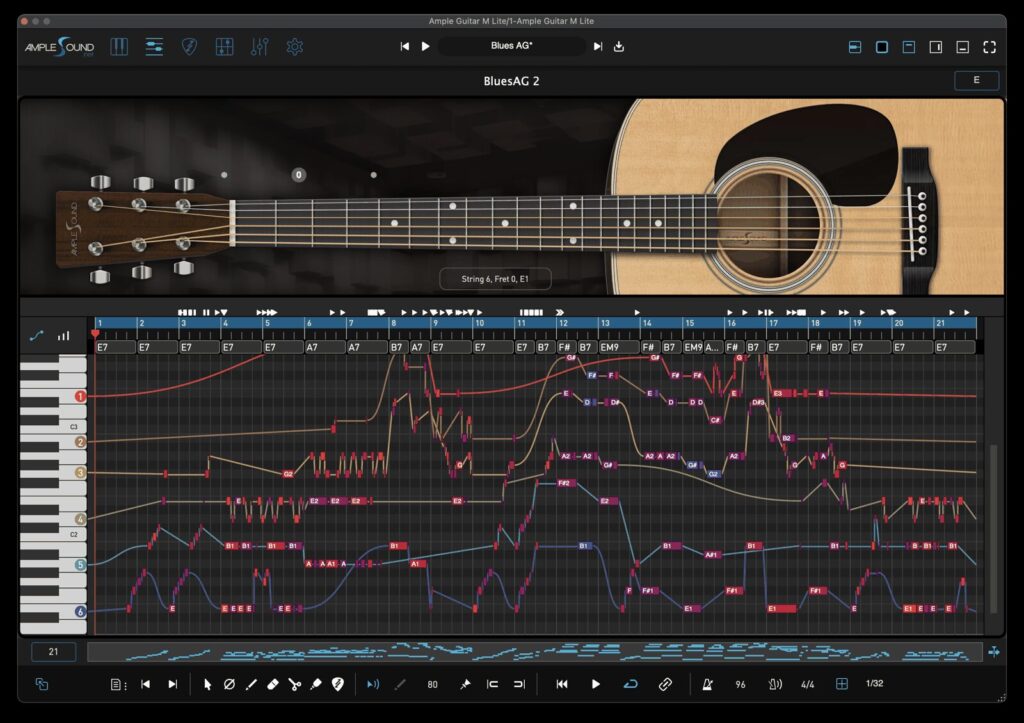This screenshot has height=723, width=1024.
Task: Open the keyboard panel icon in top toolbar
Action: coord(119,47)
